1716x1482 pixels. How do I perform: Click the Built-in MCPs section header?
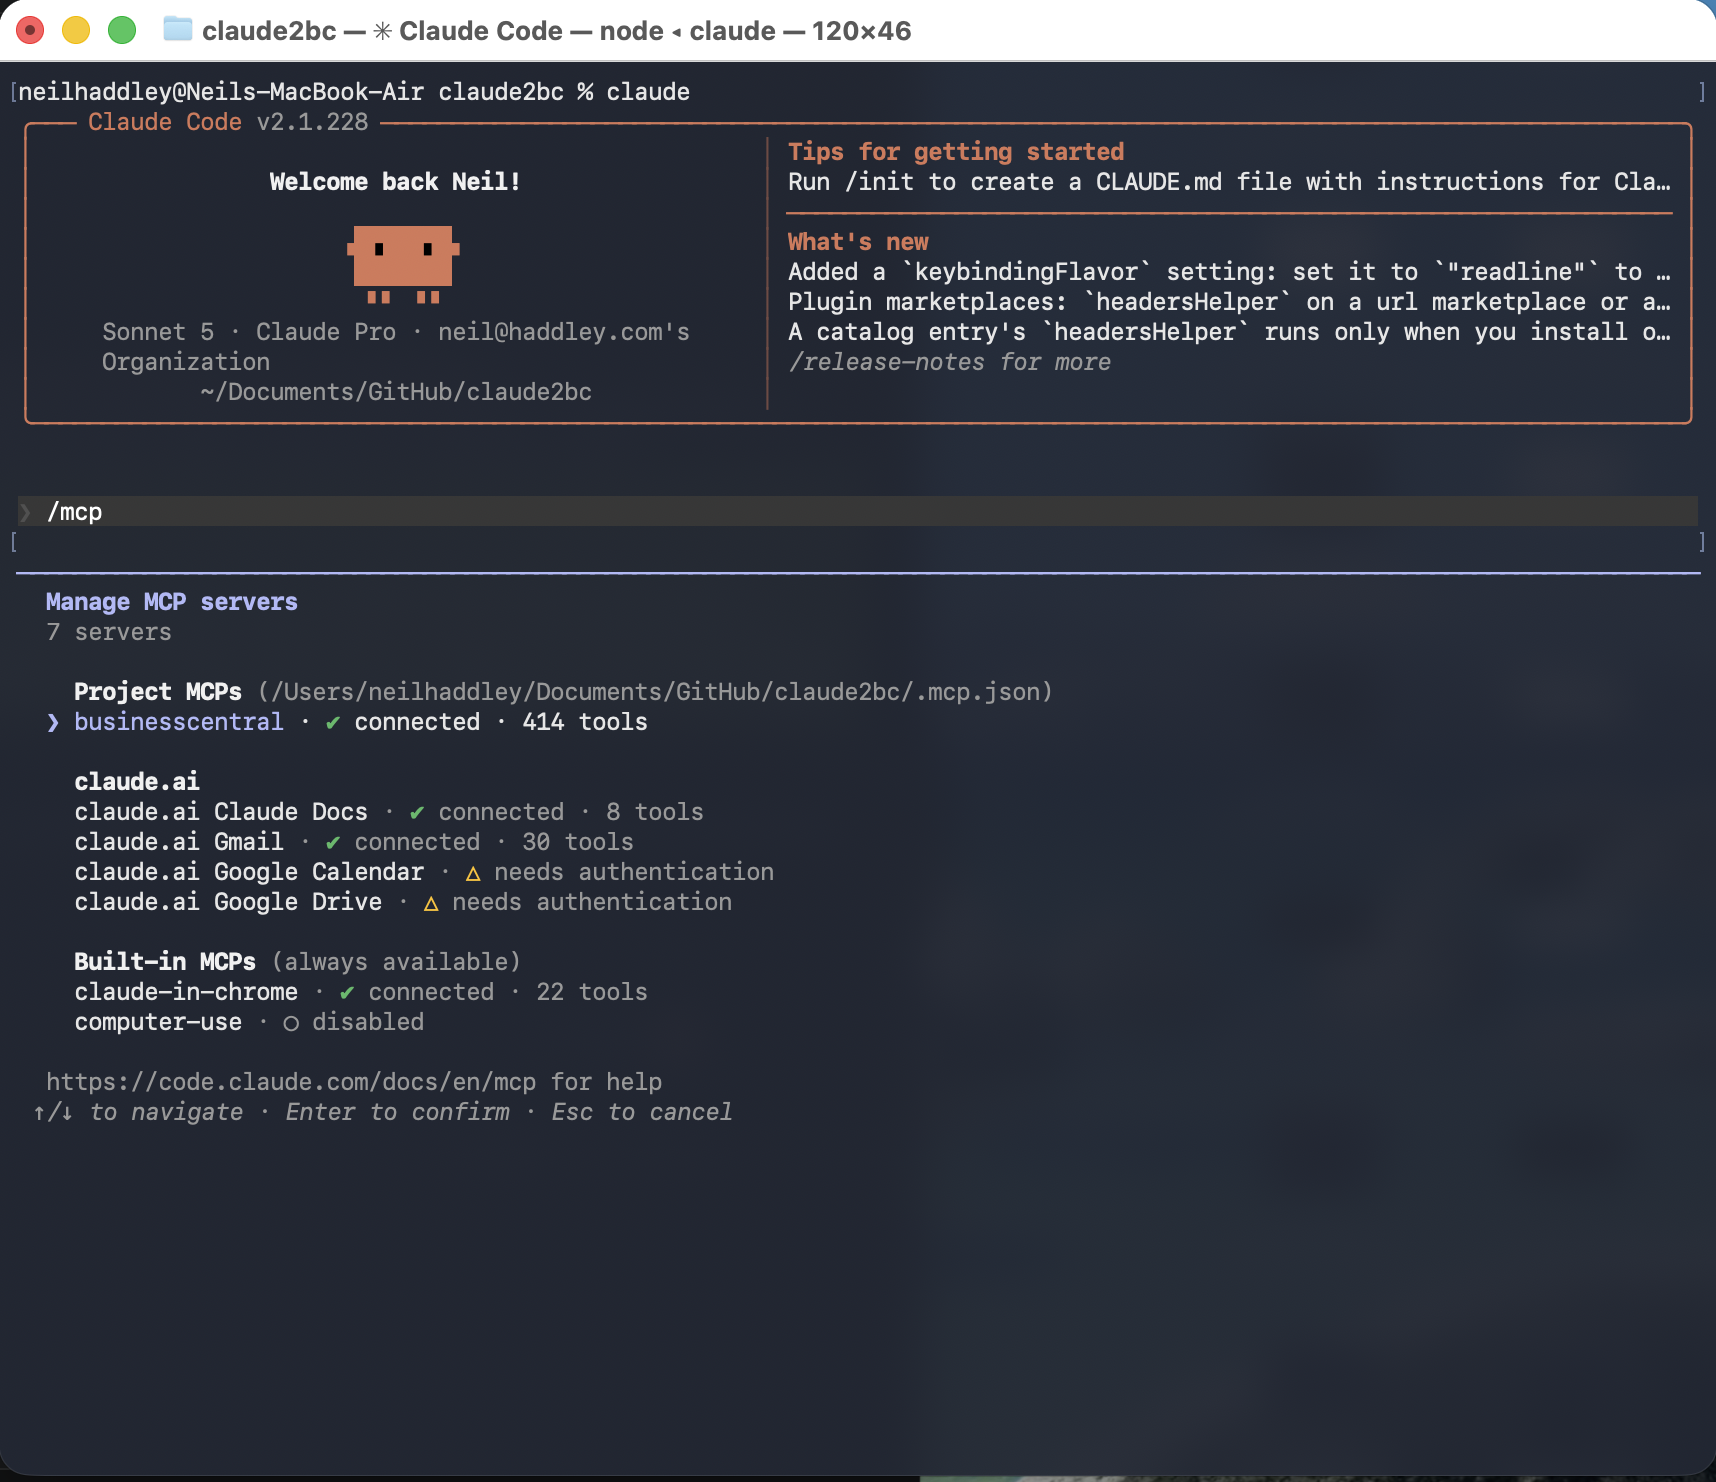tap(165, 962)
